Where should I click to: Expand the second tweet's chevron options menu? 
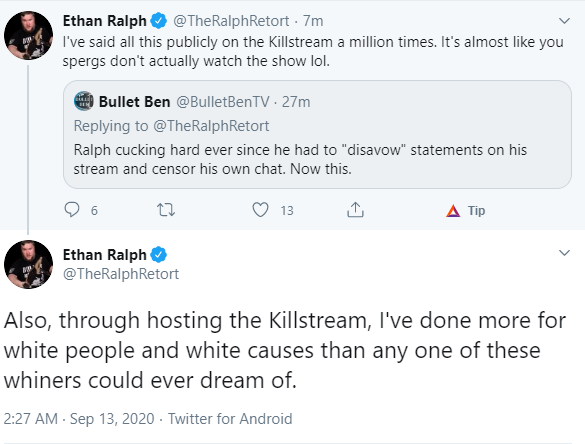click(564, 253)
